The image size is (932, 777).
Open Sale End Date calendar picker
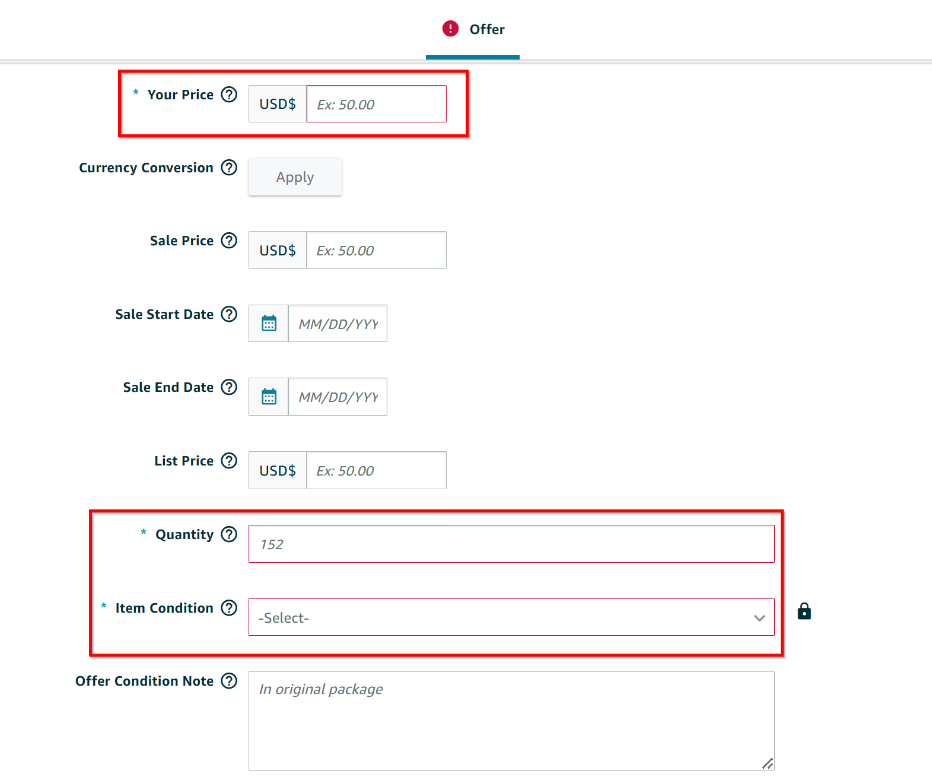click(268, 397)
